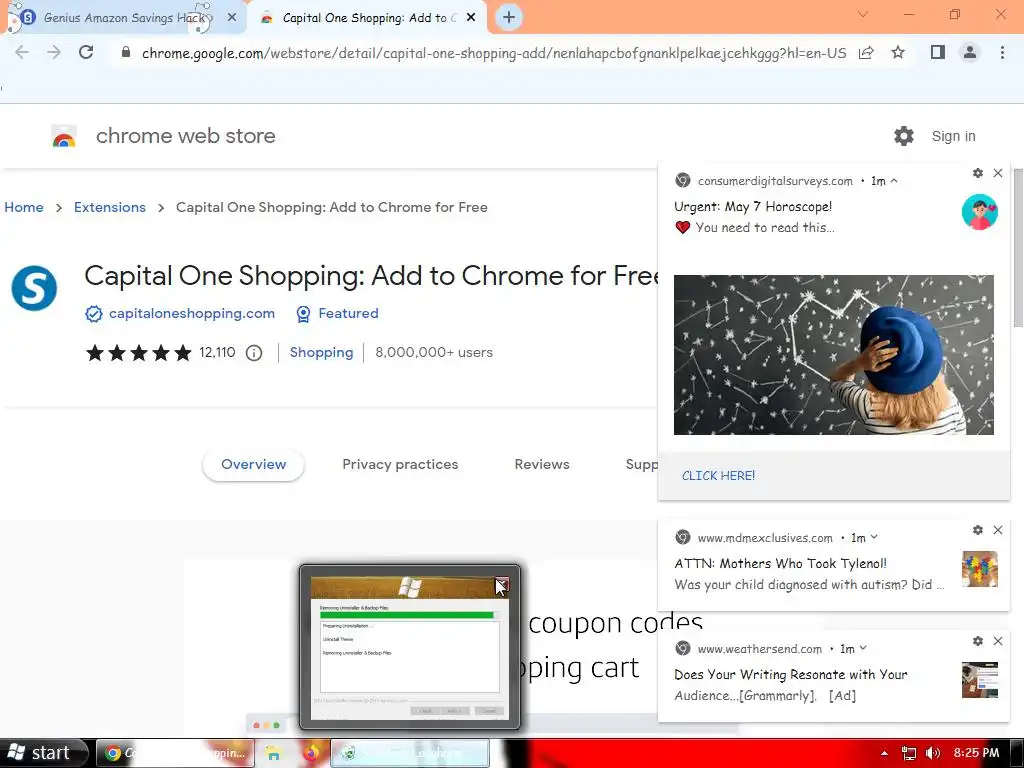Image resolution: width=1024 pixels, height=768 pixels.
Task: Open mdmexclusives notification settings gear
Action: tap(978, 530)
